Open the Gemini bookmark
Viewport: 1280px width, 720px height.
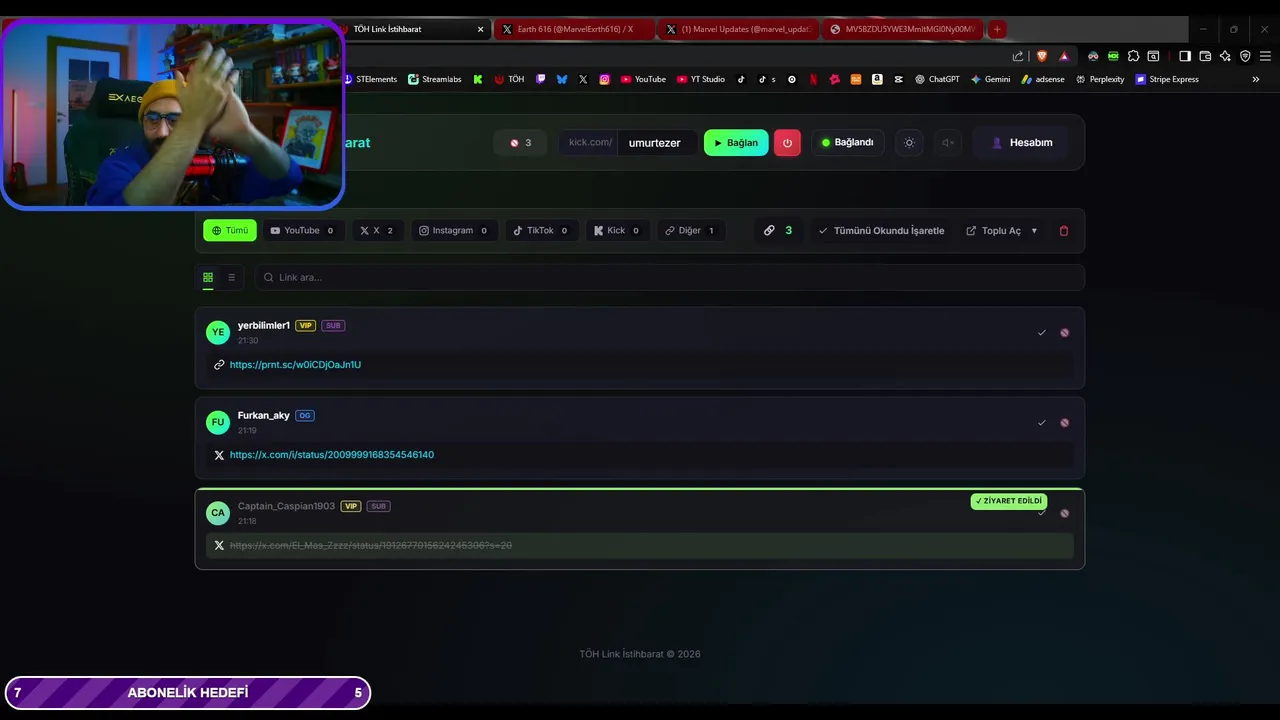click(x=990, y=79)
